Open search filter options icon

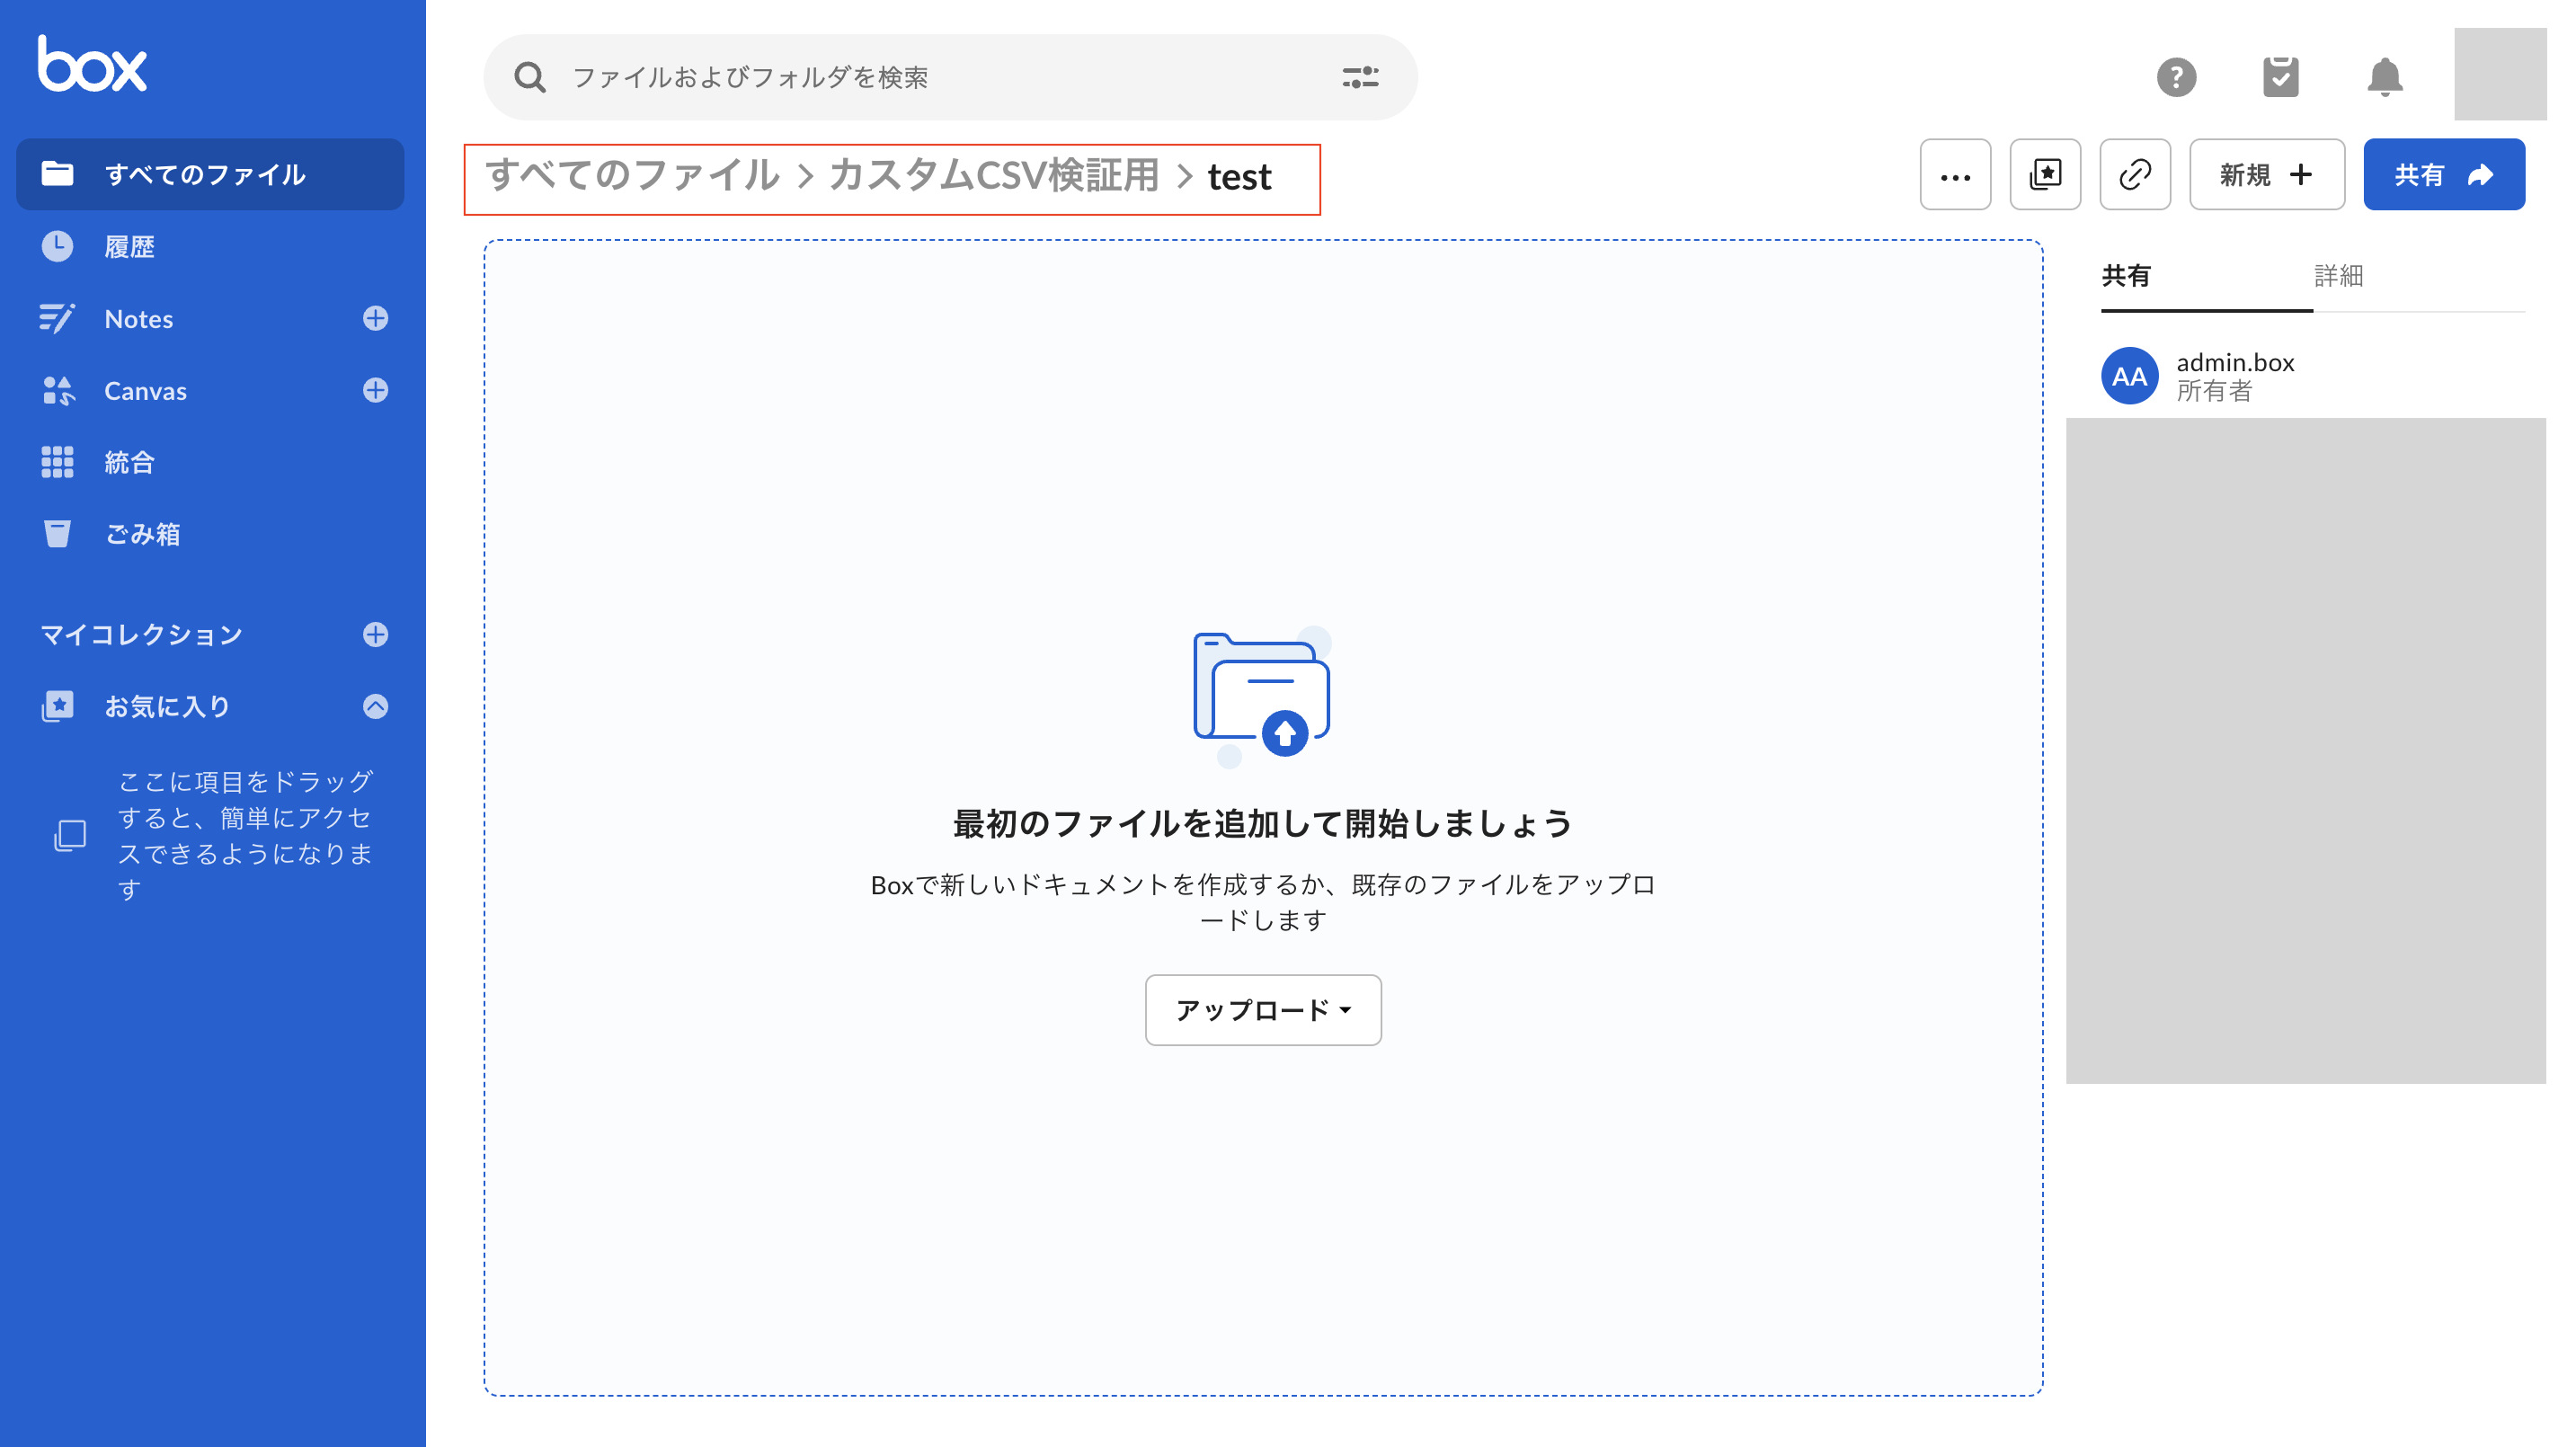[x=1360, y=77]
